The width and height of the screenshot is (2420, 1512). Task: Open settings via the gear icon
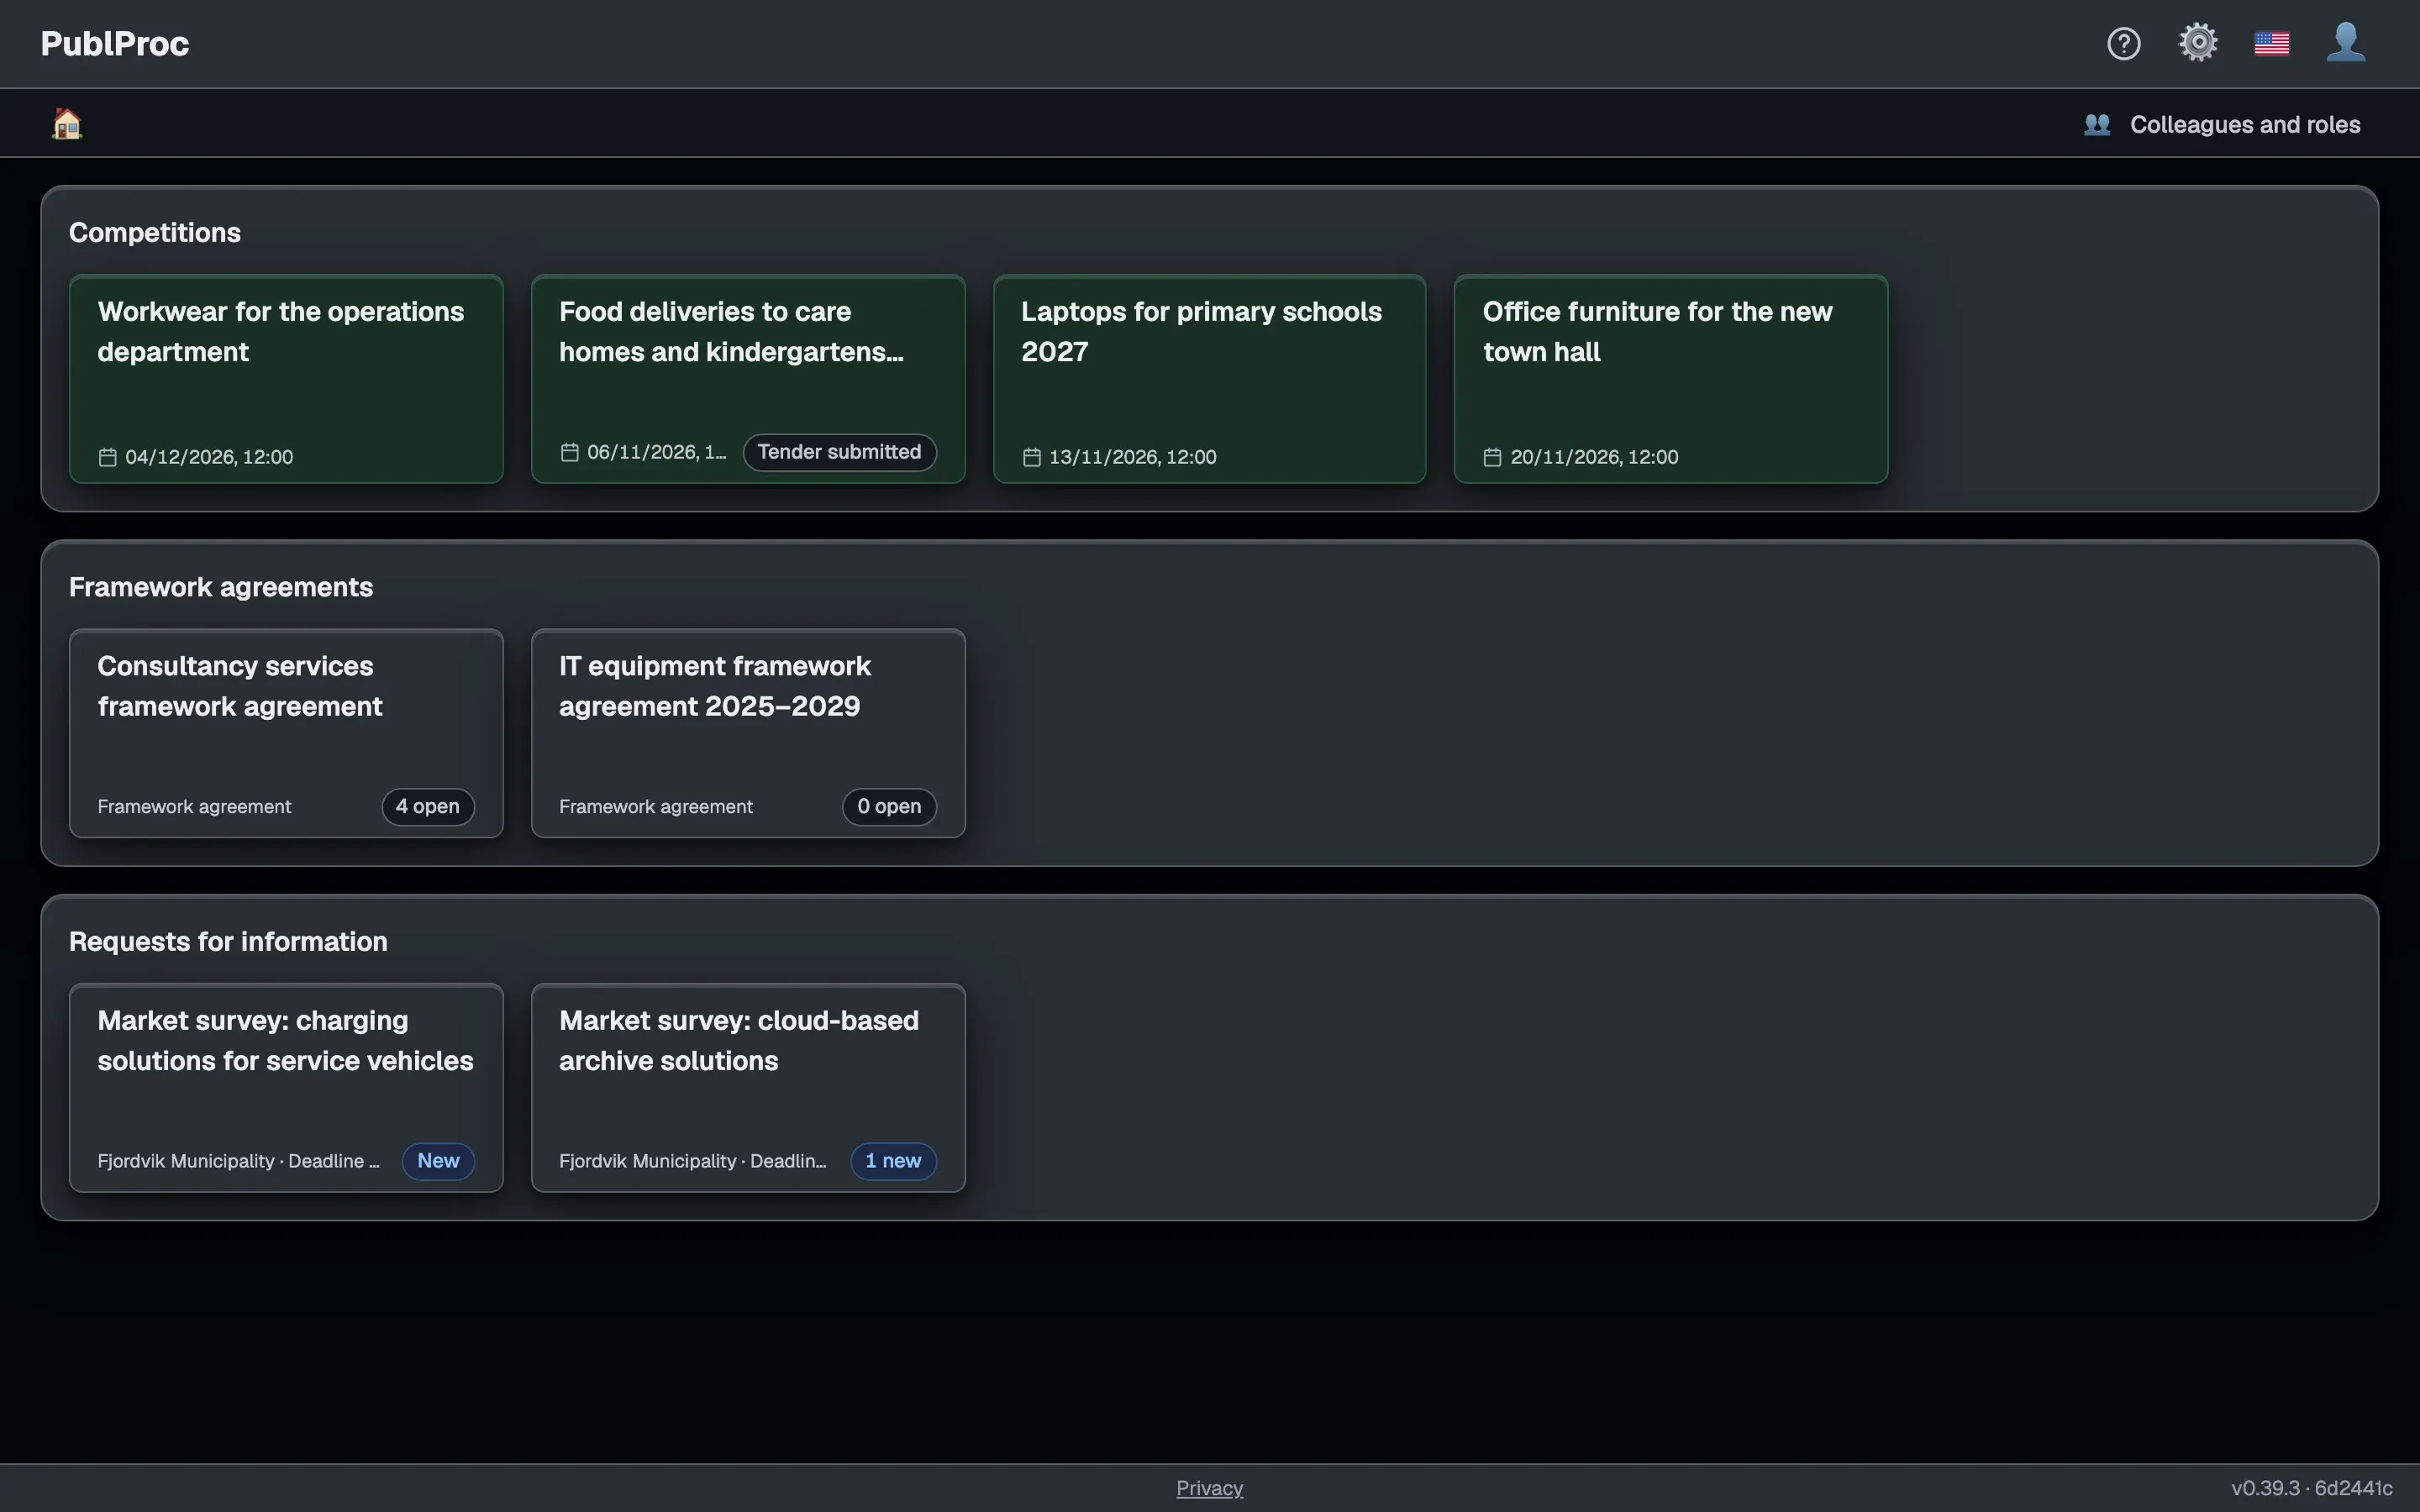pyautogui.click(x=2198, y=43)
